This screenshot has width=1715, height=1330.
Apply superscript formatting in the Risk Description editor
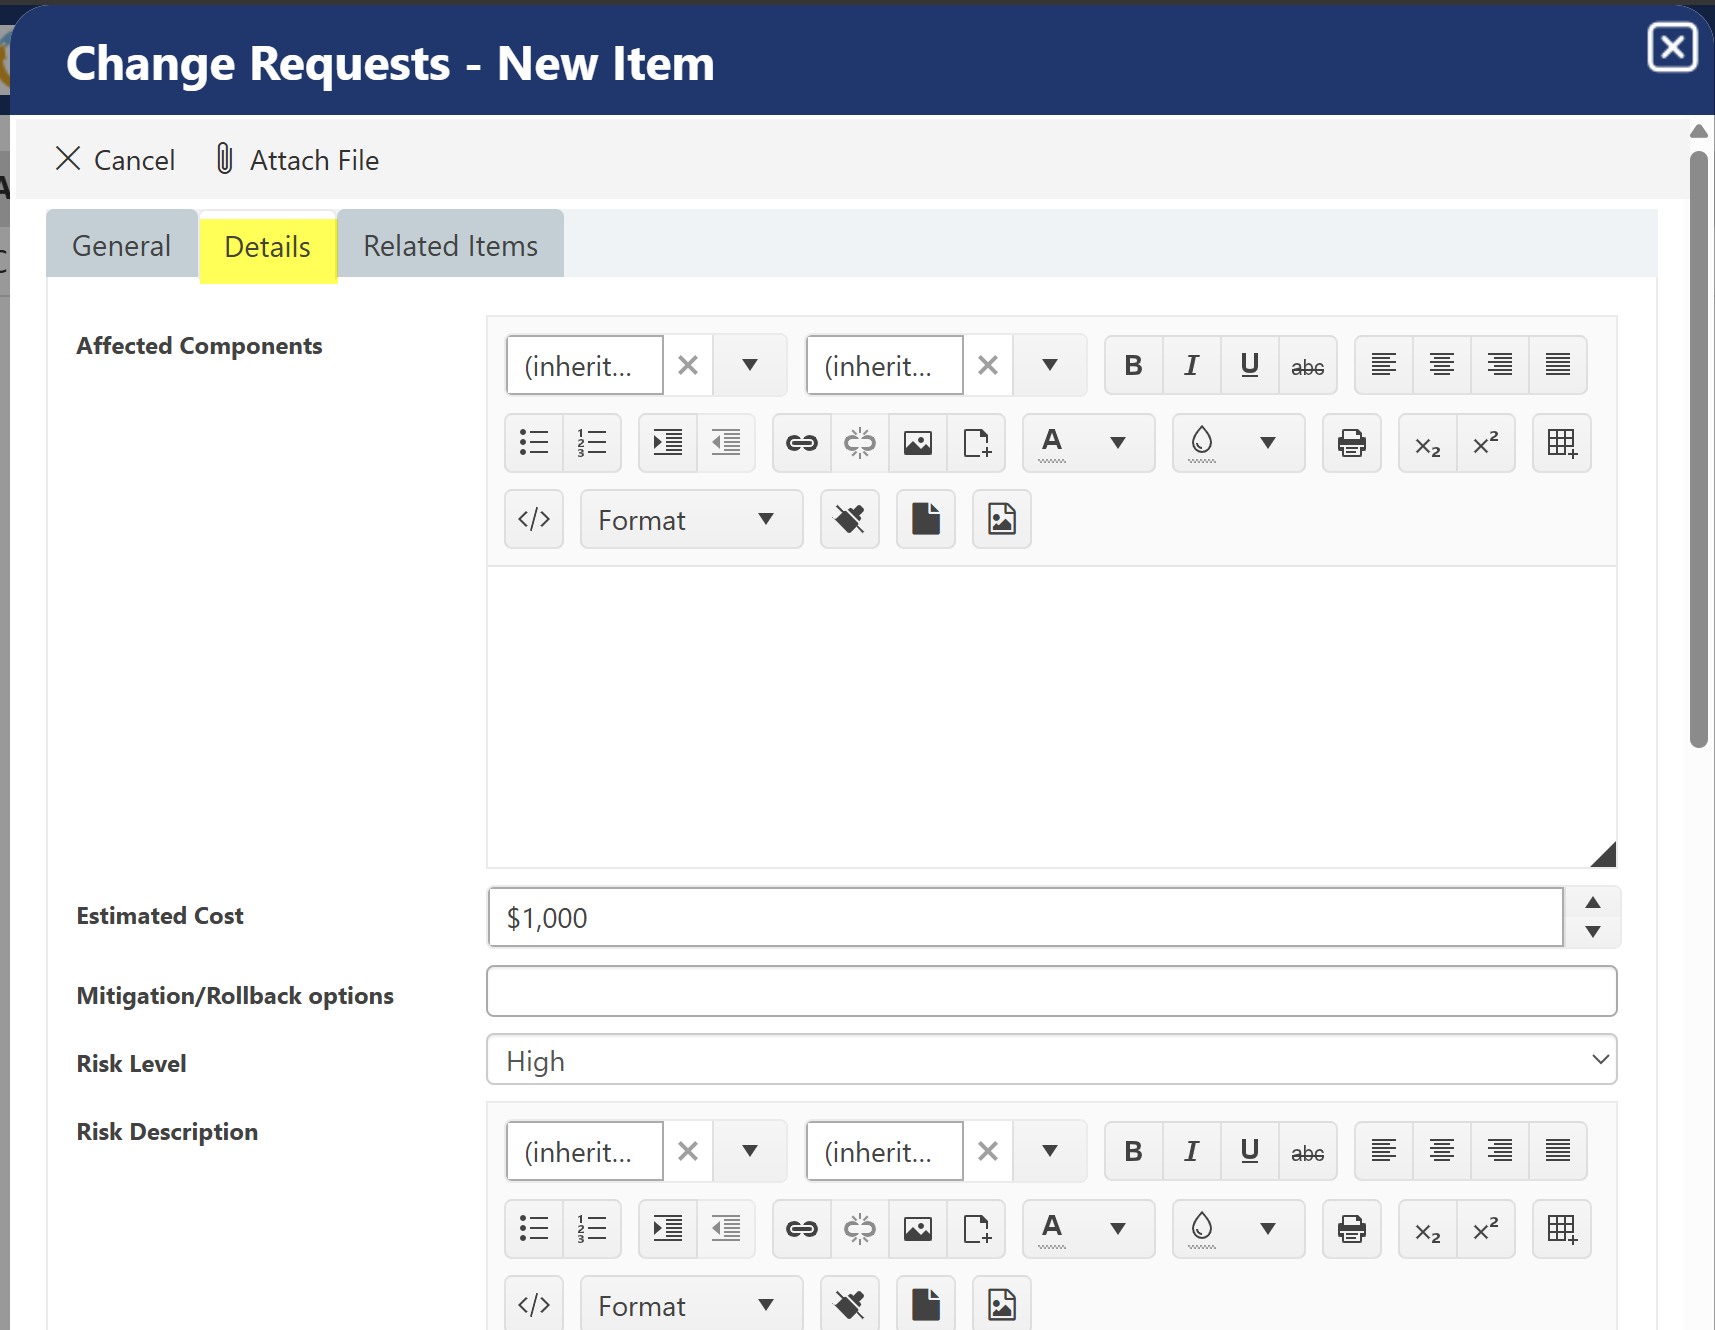1486,1229
